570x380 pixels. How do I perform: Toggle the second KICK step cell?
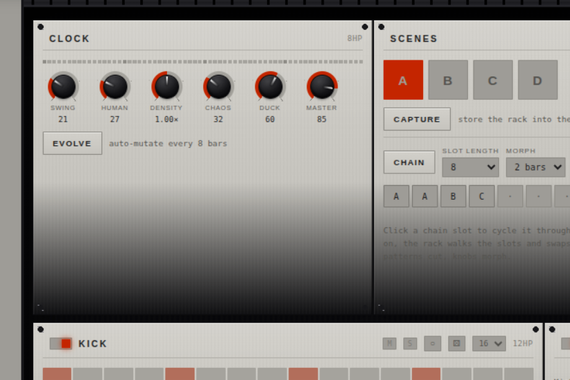(88, 374)
